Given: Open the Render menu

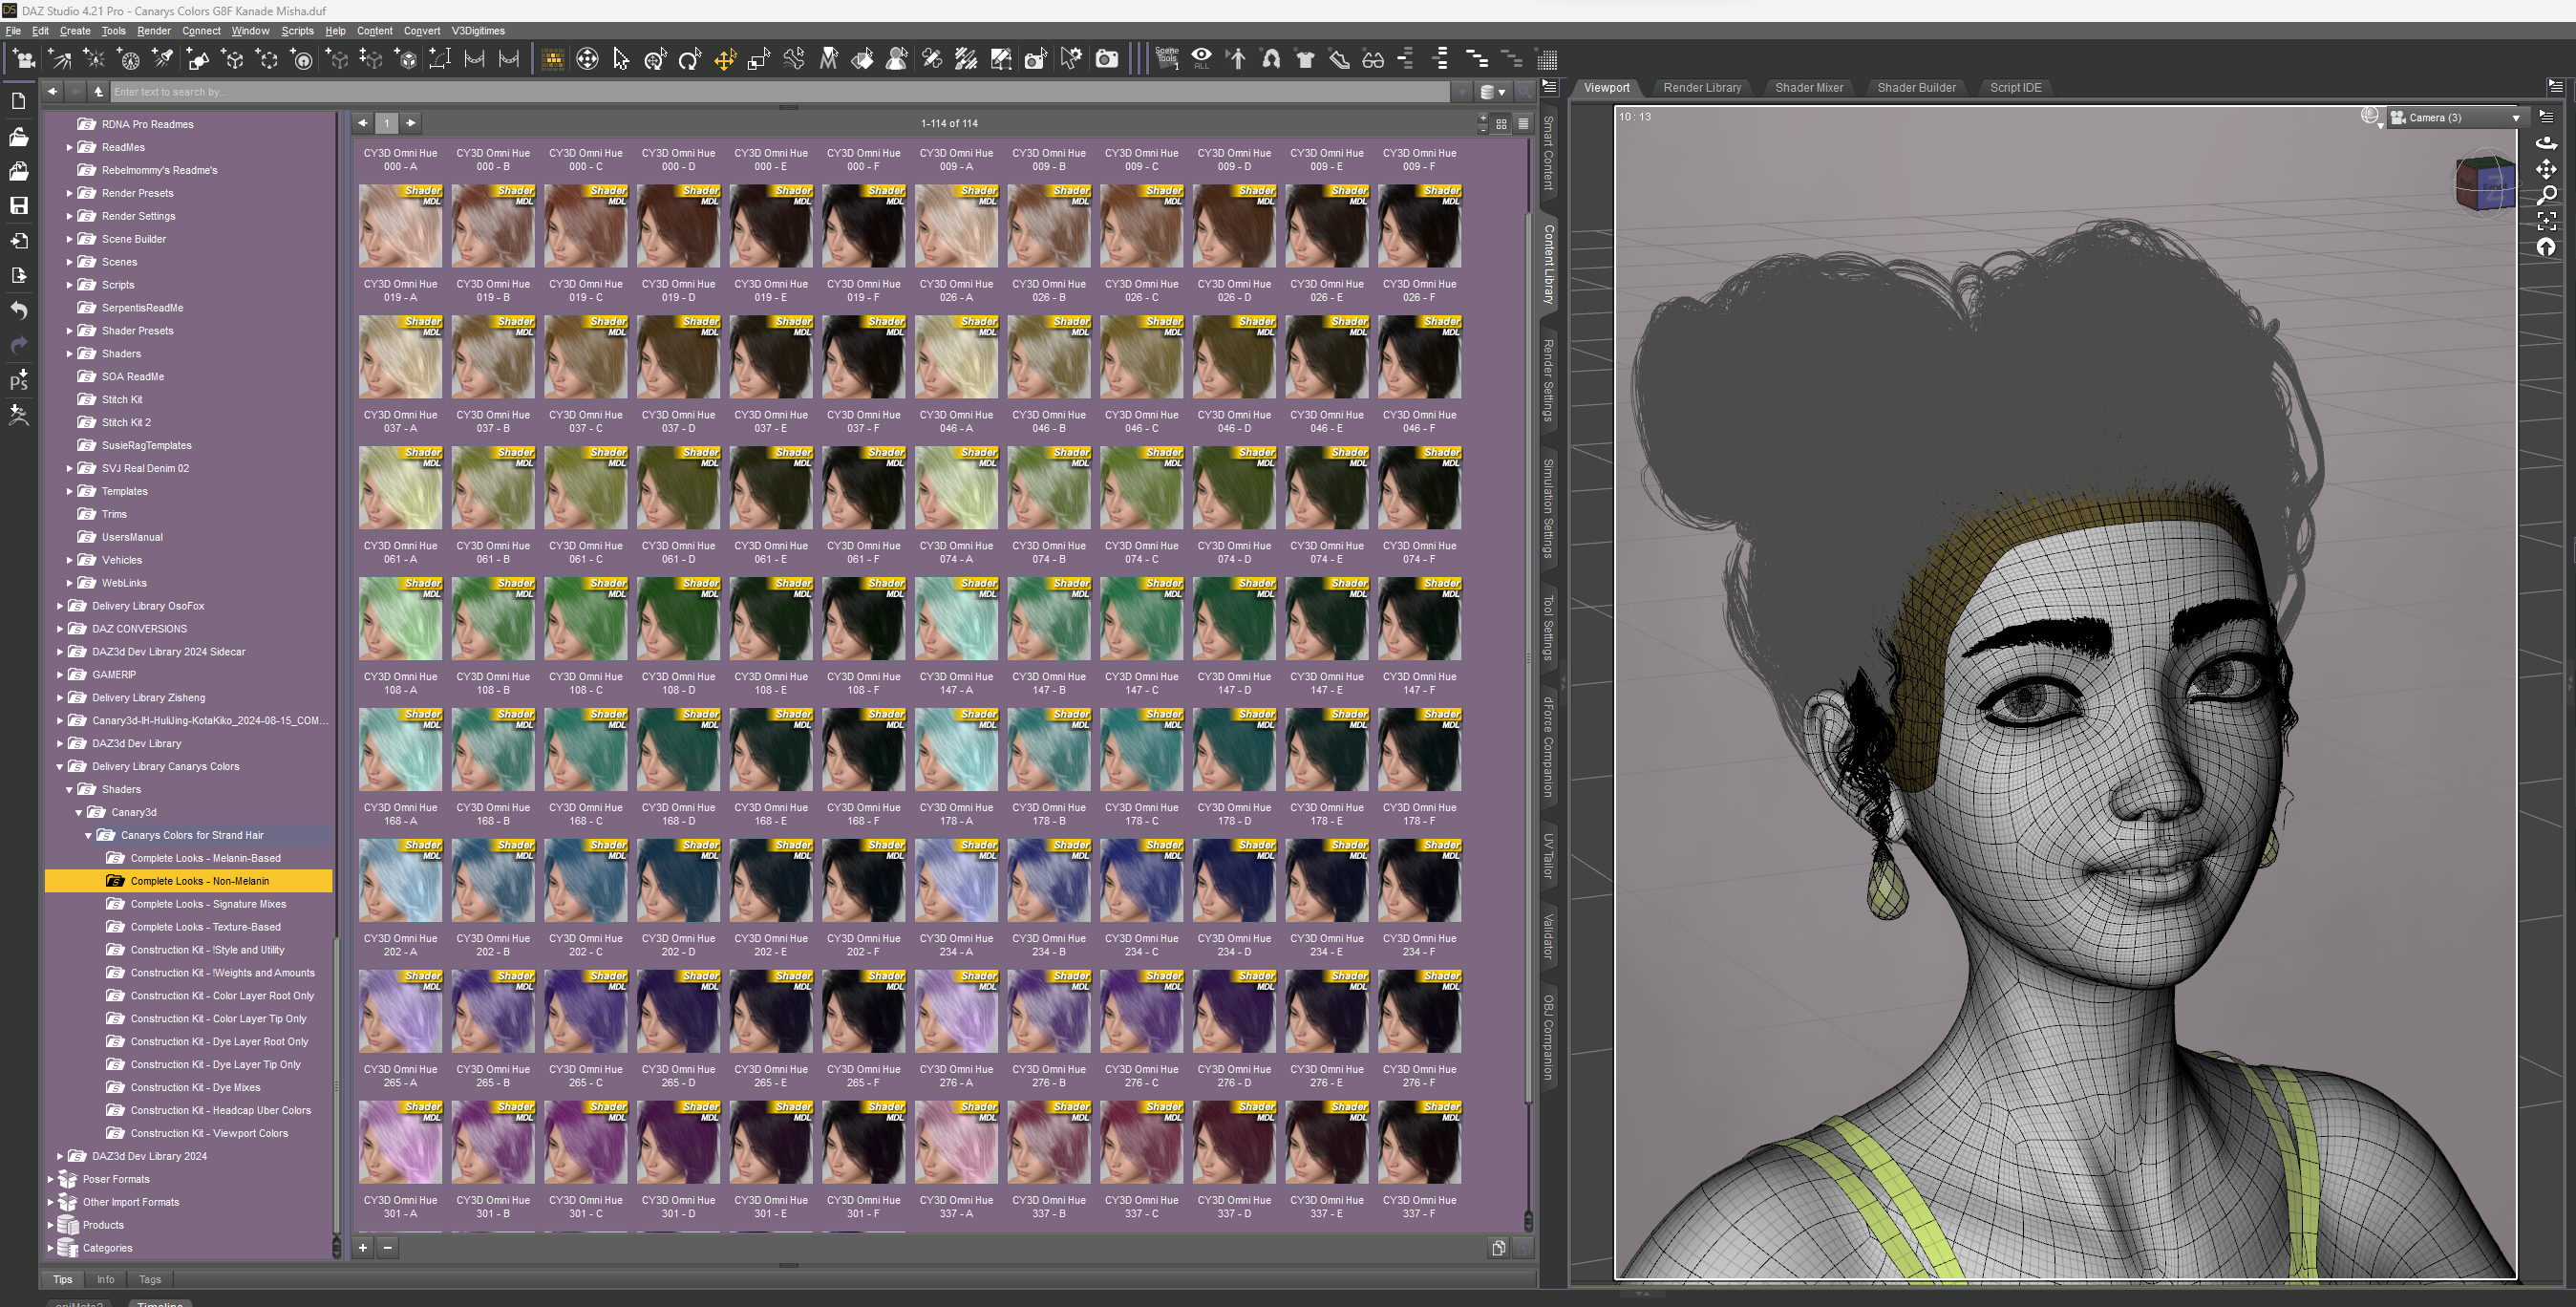Looking at the screenshot, I should coord(153,31).
